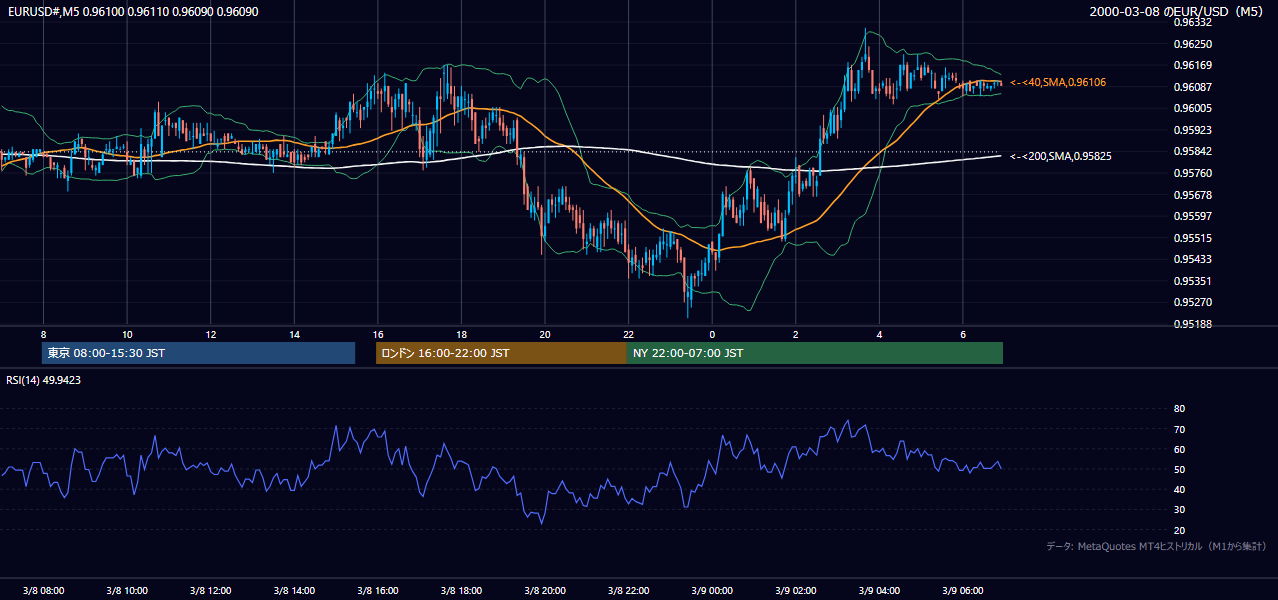Click the RSI 60 level label
Screen dimensions: 1278x600
(x=1179, y=449)
